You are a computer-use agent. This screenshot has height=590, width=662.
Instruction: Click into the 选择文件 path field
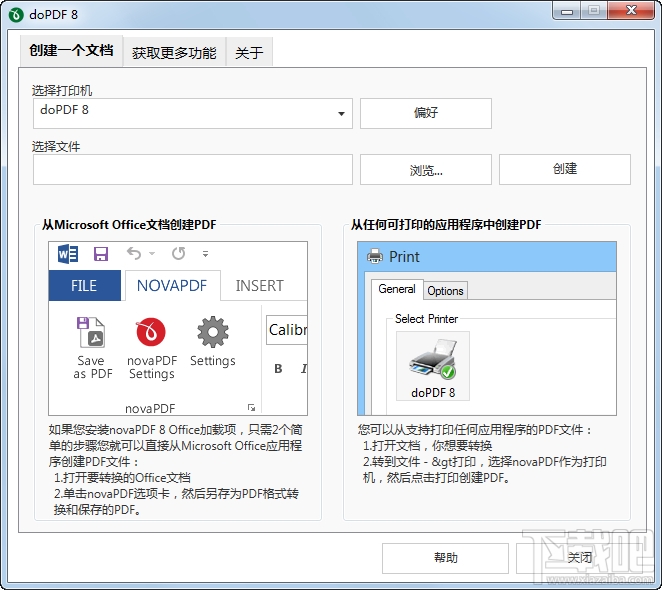coord(193,169)
